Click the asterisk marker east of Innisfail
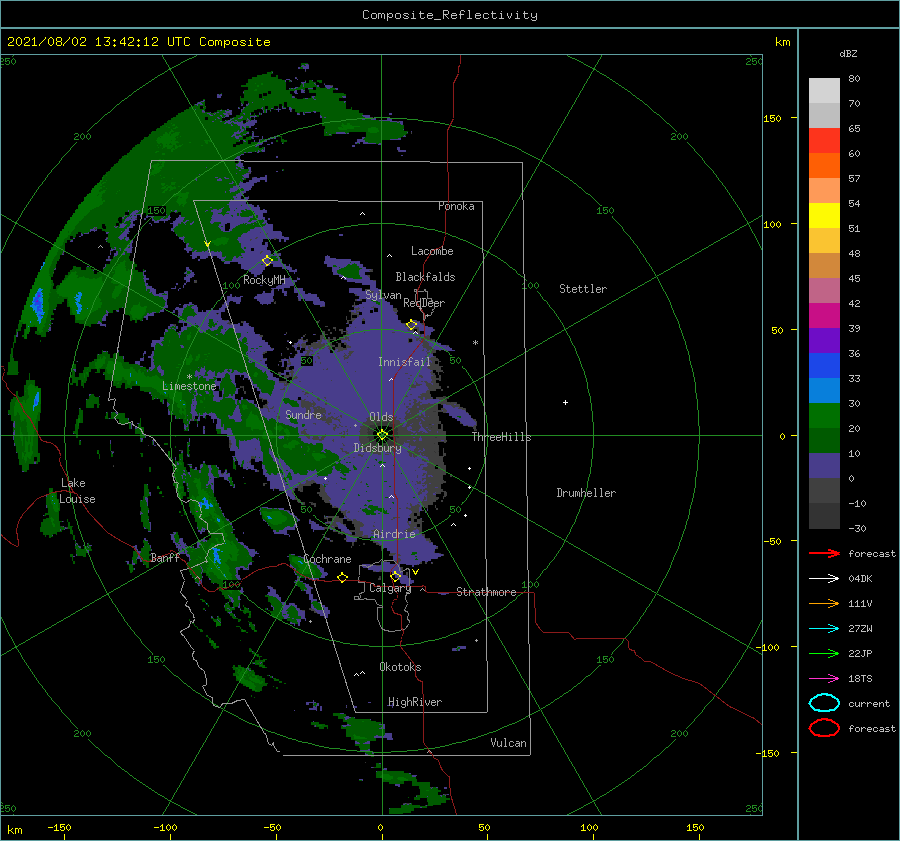The width and height of the screenshot is (900, 841). pyautogui.click(x=475, y=343)
